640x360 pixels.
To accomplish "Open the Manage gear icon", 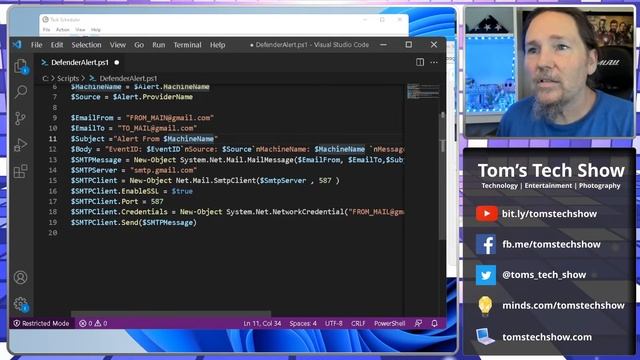I will coord(20,304).
